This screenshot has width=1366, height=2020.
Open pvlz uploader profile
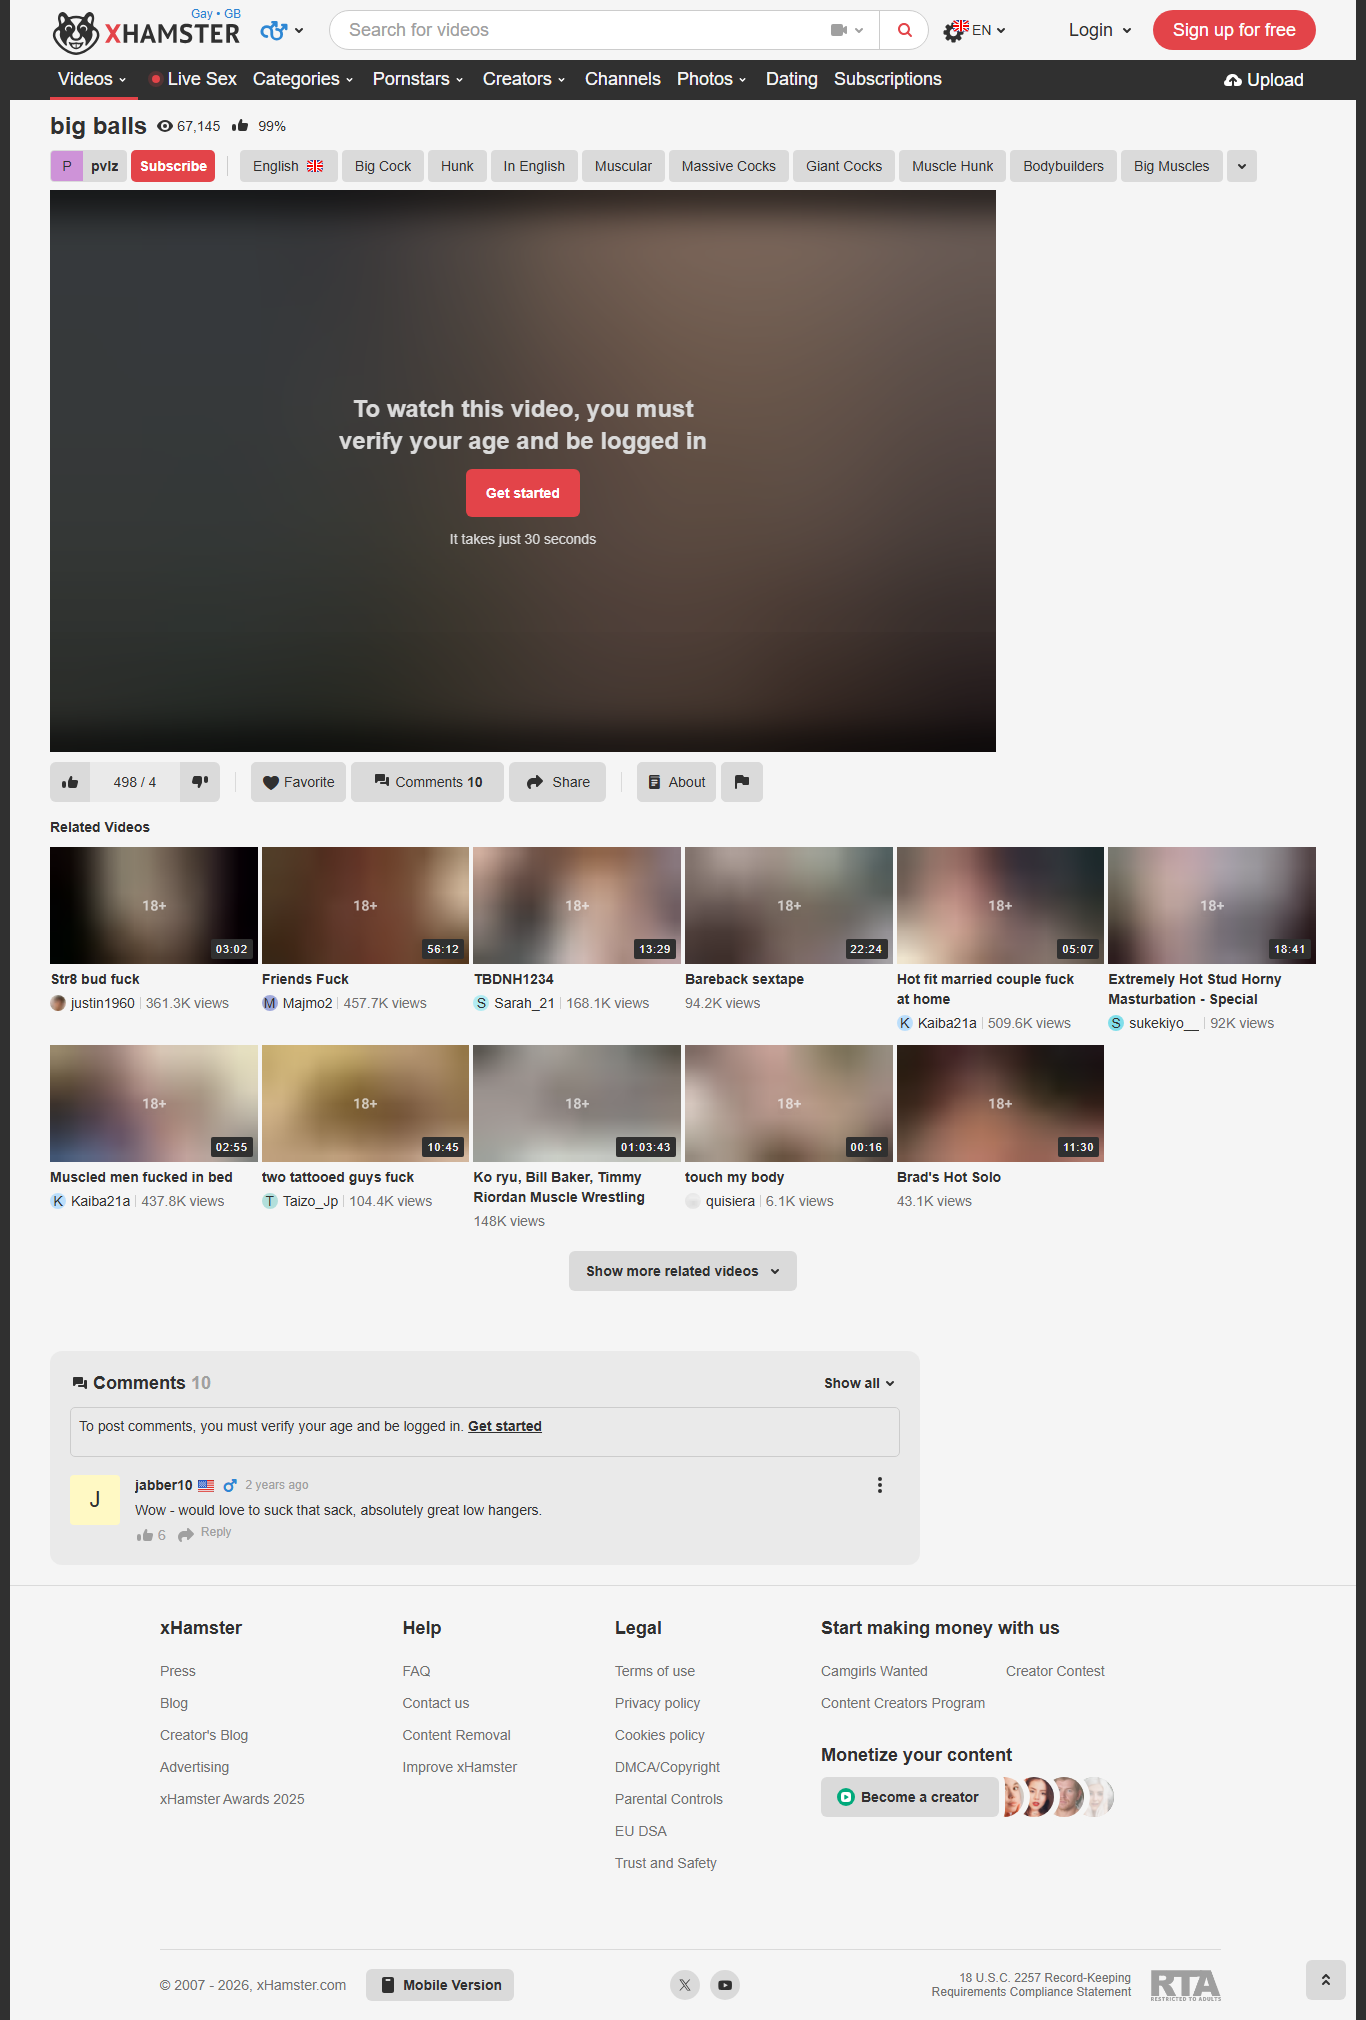[x=88, y=166]
